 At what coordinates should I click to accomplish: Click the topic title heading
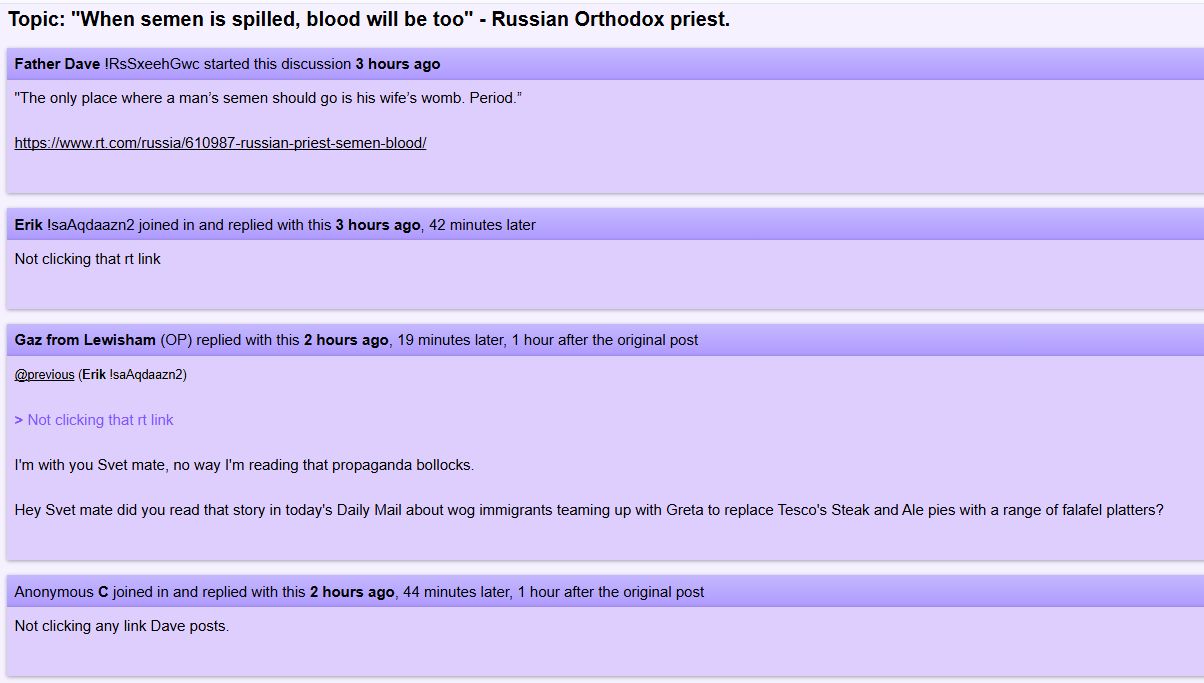coord(369,20)
